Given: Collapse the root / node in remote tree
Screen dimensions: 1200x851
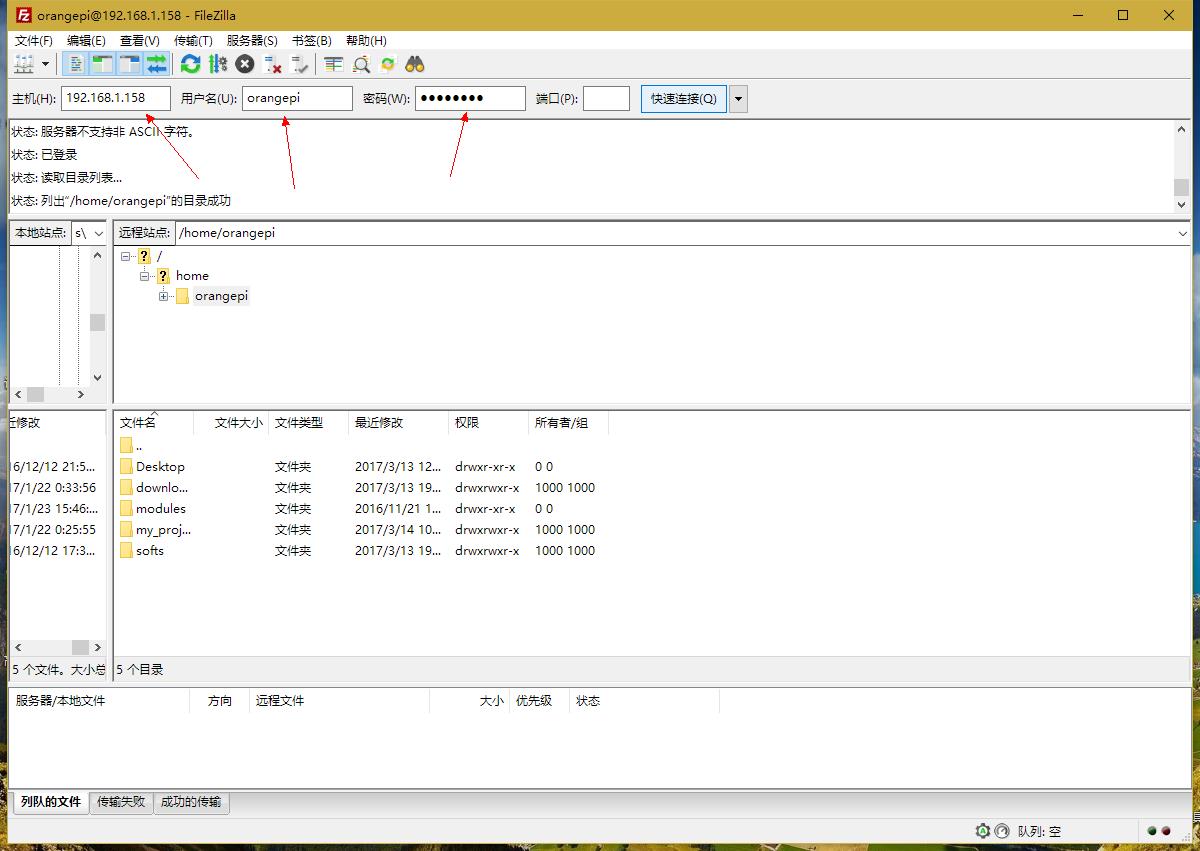Looking at the screenshot, I should [126, 256].
